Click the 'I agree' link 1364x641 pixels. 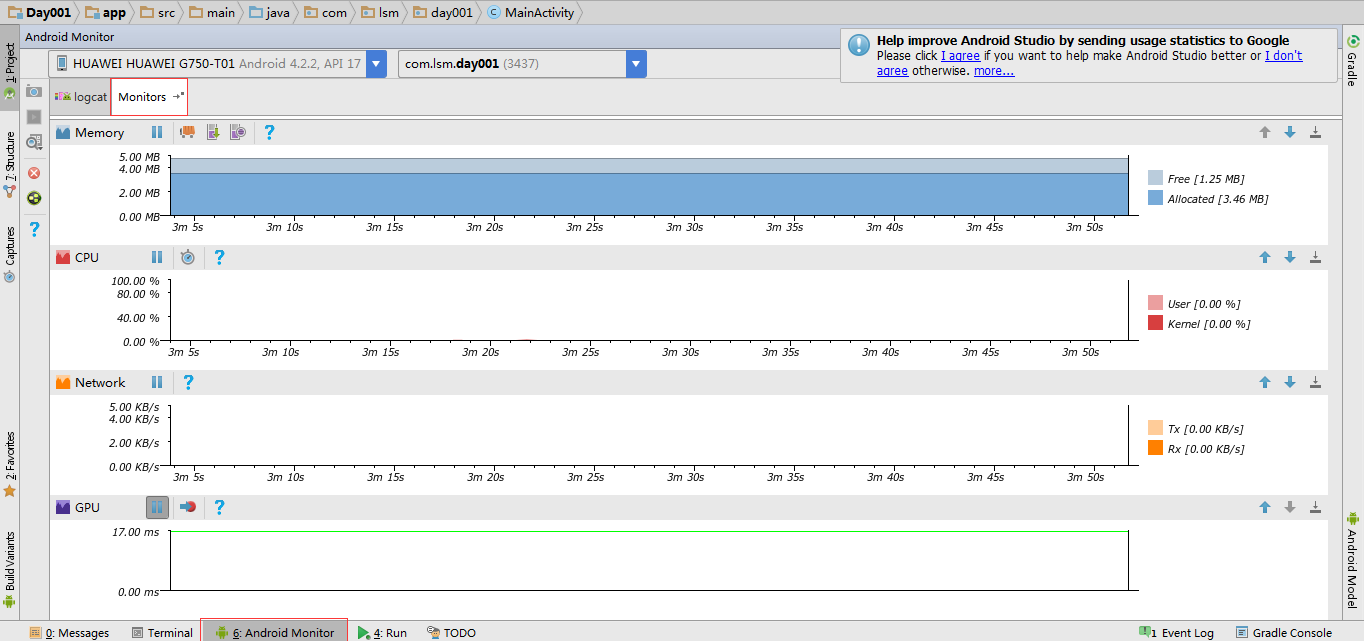(x=960, y=56)
